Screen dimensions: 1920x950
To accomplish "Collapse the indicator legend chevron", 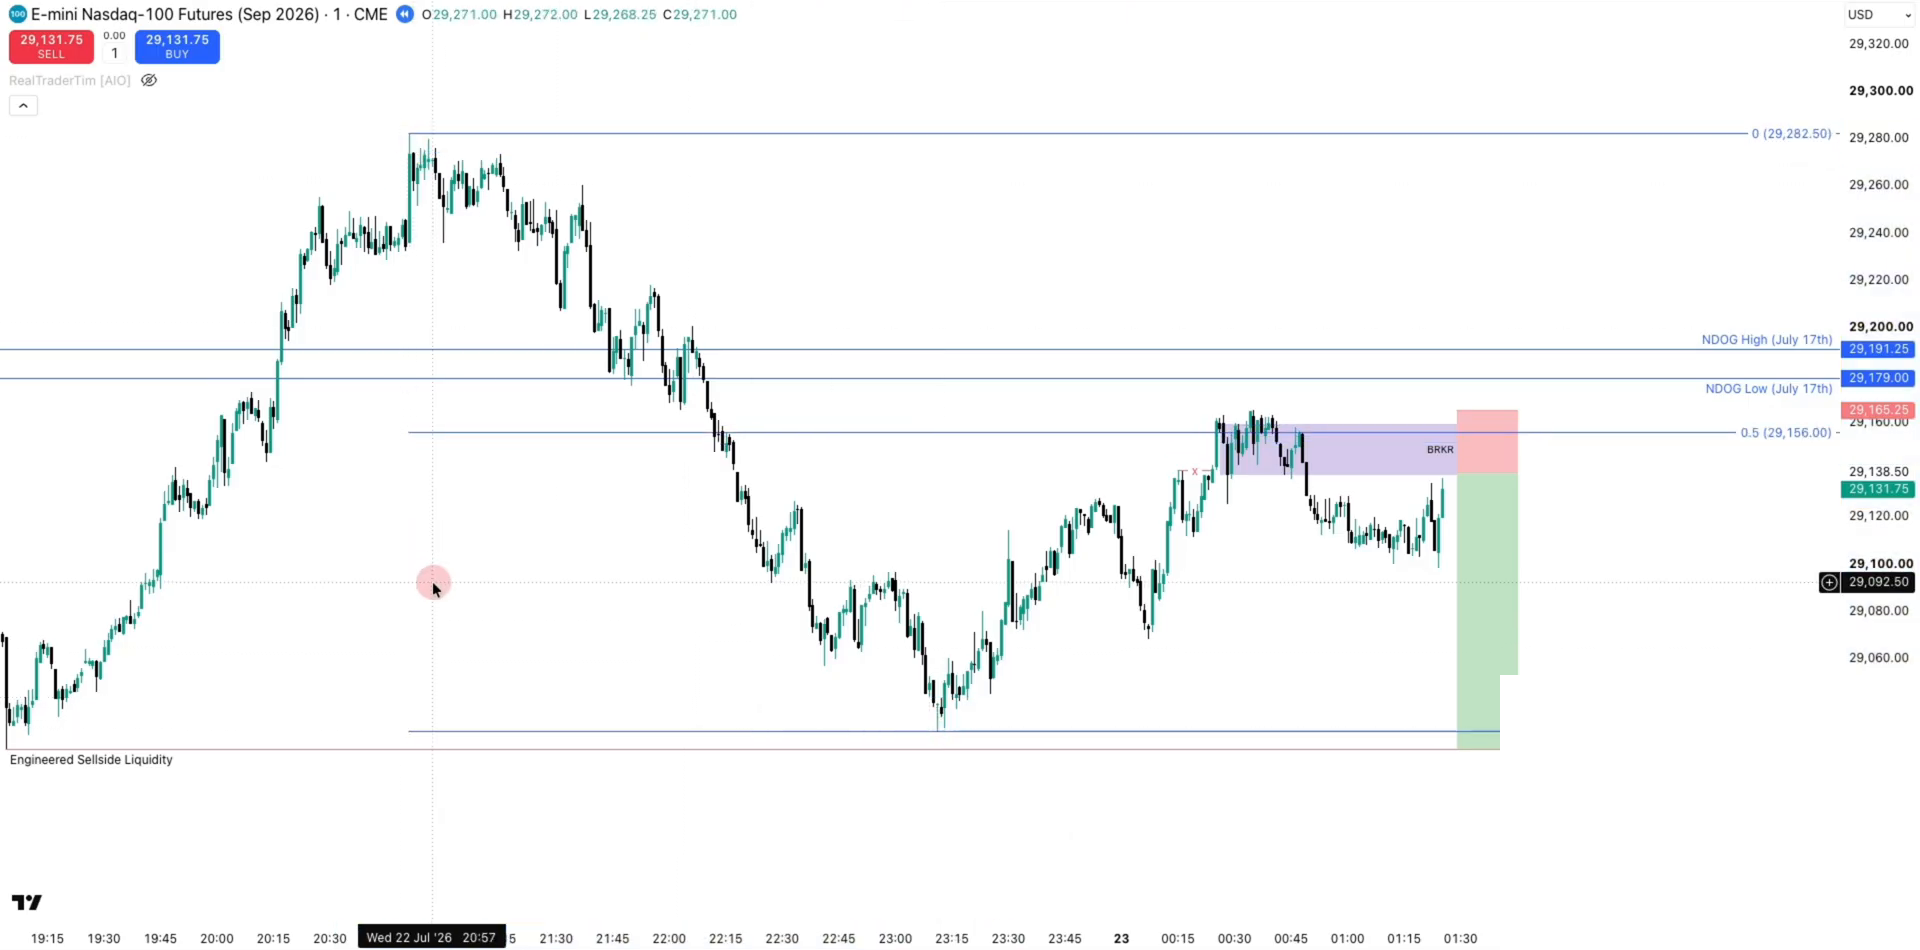I will 23,105.
